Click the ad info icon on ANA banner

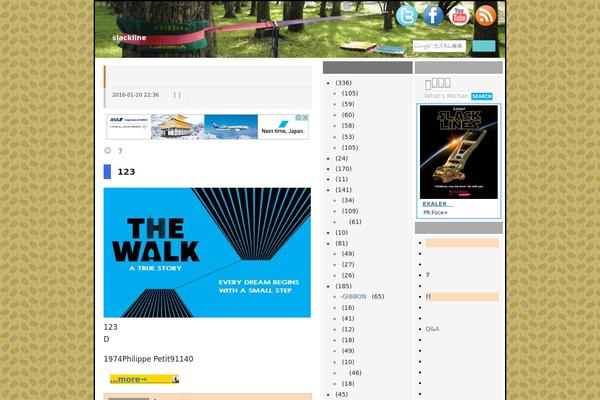[x=298, y=118]
